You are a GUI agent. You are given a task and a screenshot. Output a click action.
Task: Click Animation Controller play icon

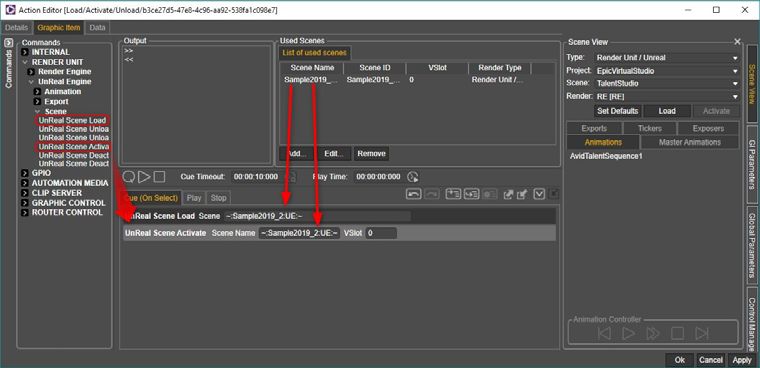(x=629, y=334)
